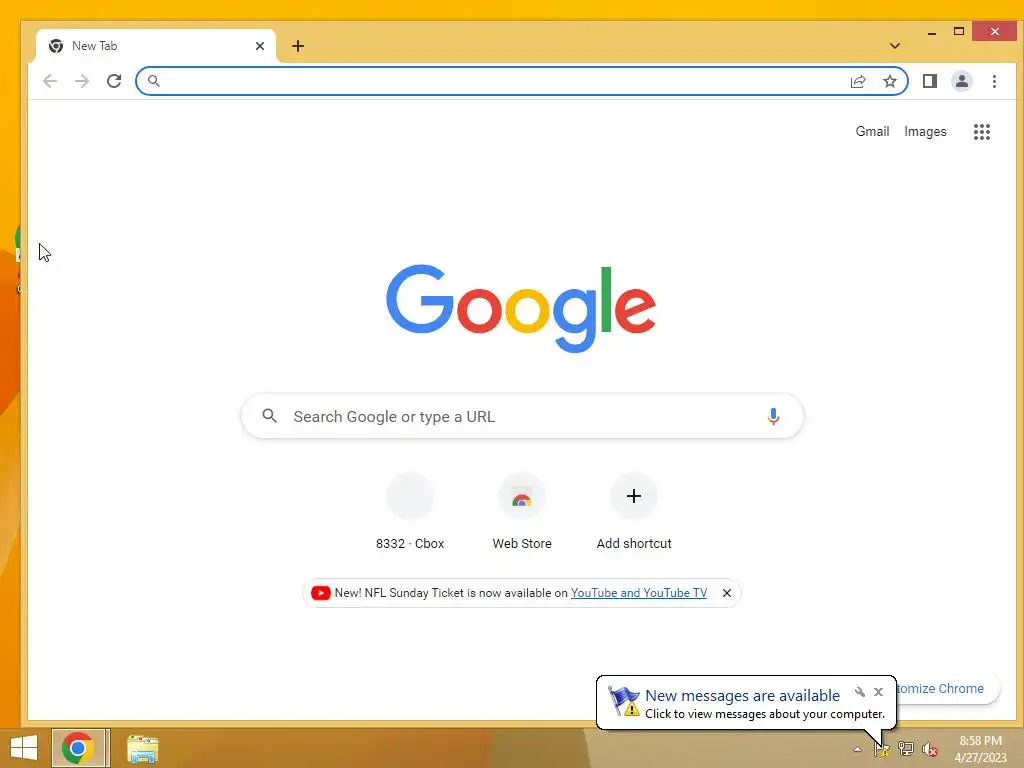The image size is (1024, 768).
Task: Open Google Images link
Action: pyautogui.click(x=925, y=131)
